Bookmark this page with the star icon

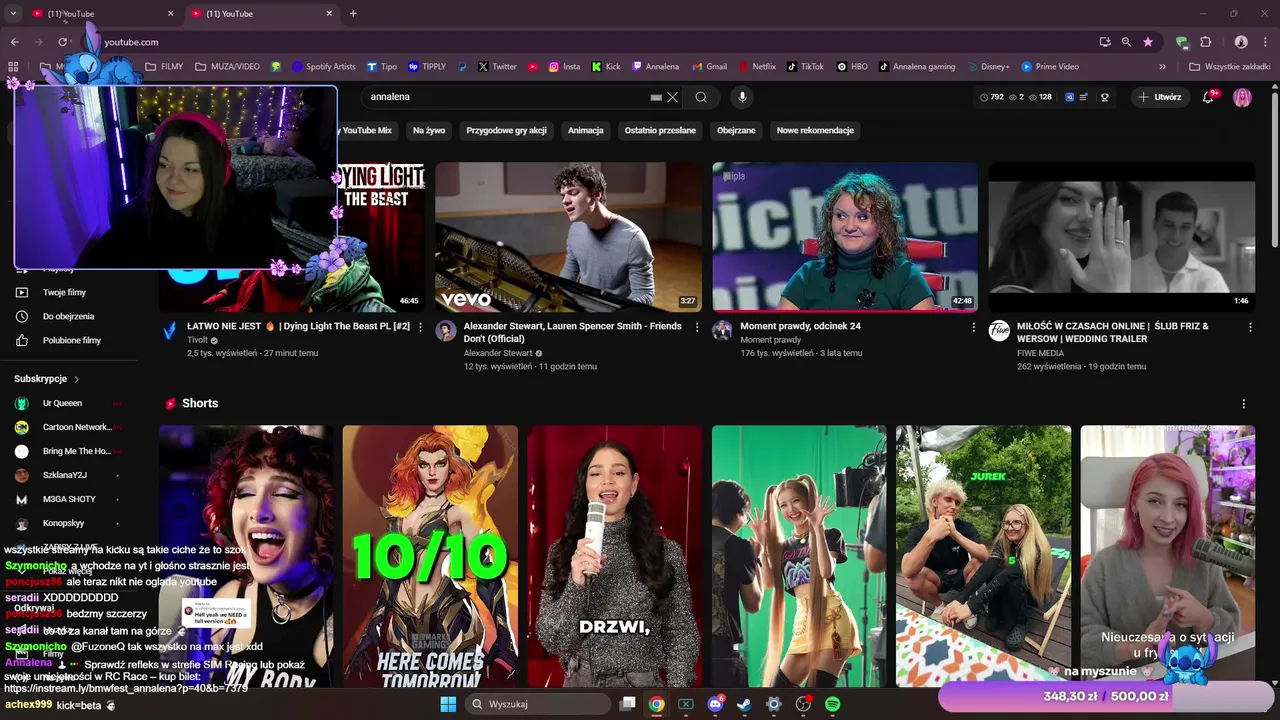(x=1148, y=42)
